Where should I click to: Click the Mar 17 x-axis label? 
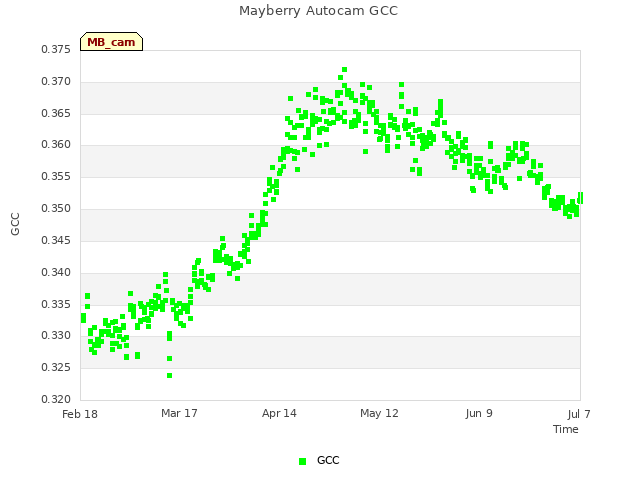(179, 413)
